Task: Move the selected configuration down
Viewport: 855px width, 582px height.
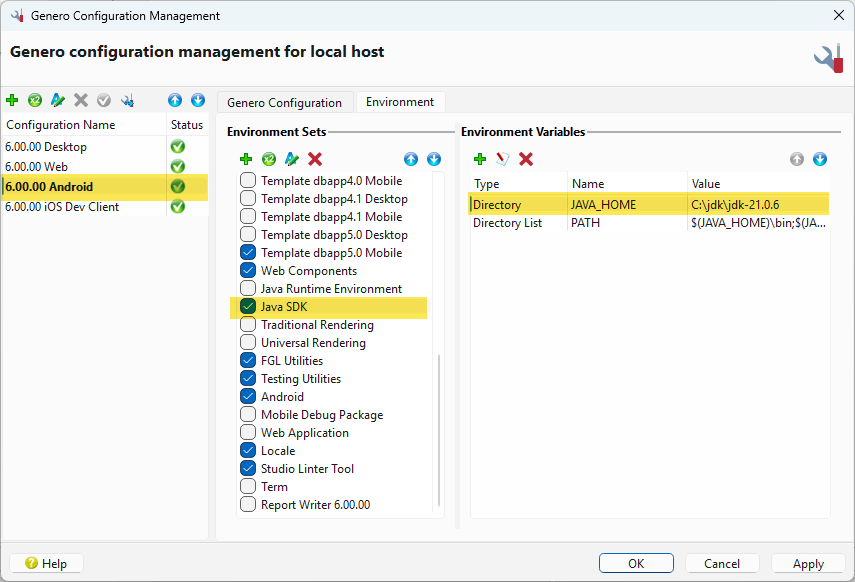Action: pos(197,100)
